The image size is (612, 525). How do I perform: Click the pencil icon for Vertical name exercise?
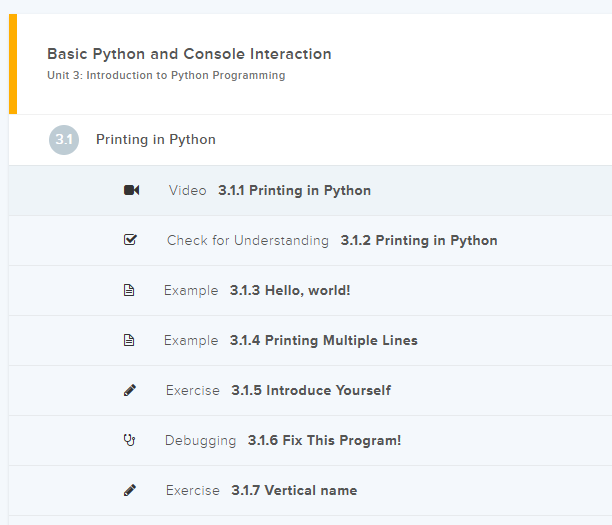pos(130,490)
